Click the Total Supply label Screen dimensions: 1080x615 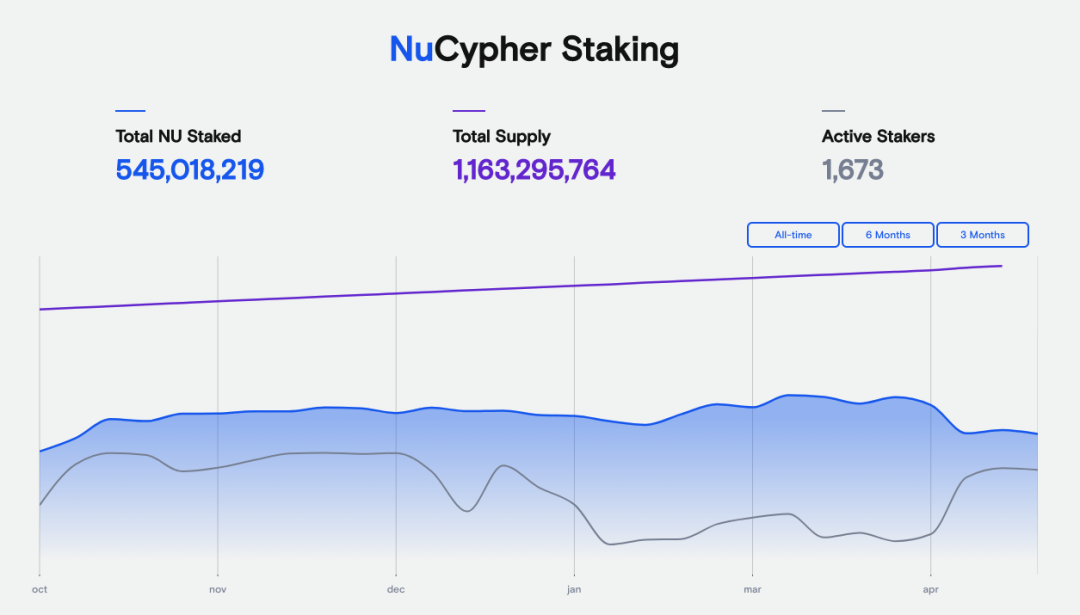[x=501, y=136]
